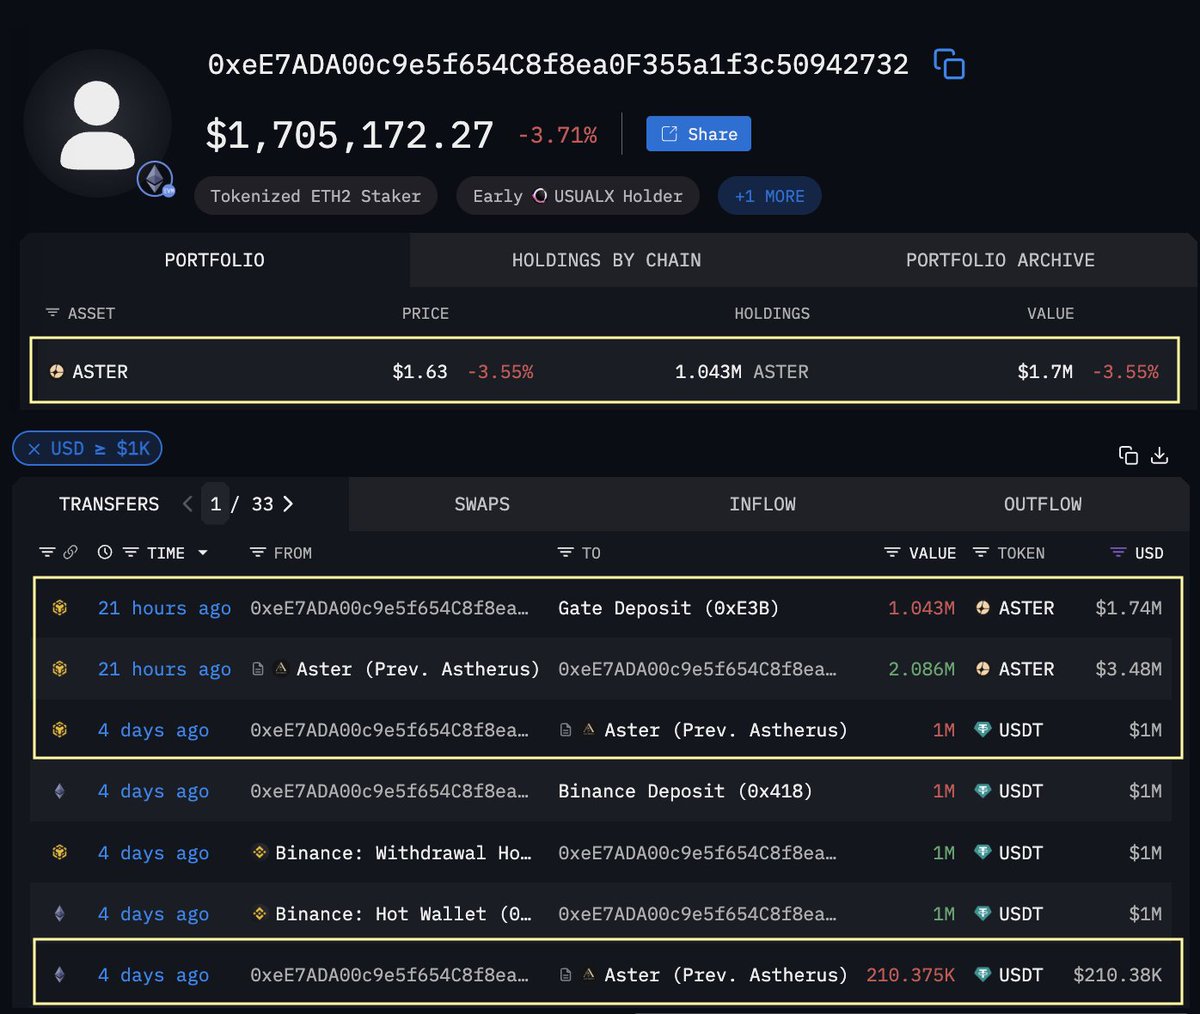The width and height of the screenshot is (1200, 1014).
Task: Click the USDT icon in the $210.38K row
Action: (983, 975)
